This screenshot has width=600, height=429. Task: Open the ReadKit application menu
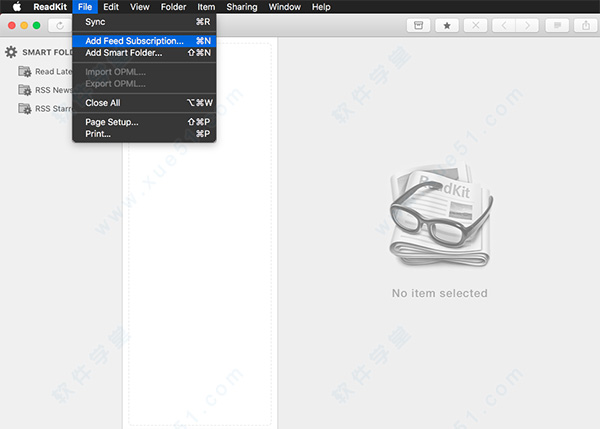pyautogui.click(x=50, y=7)
